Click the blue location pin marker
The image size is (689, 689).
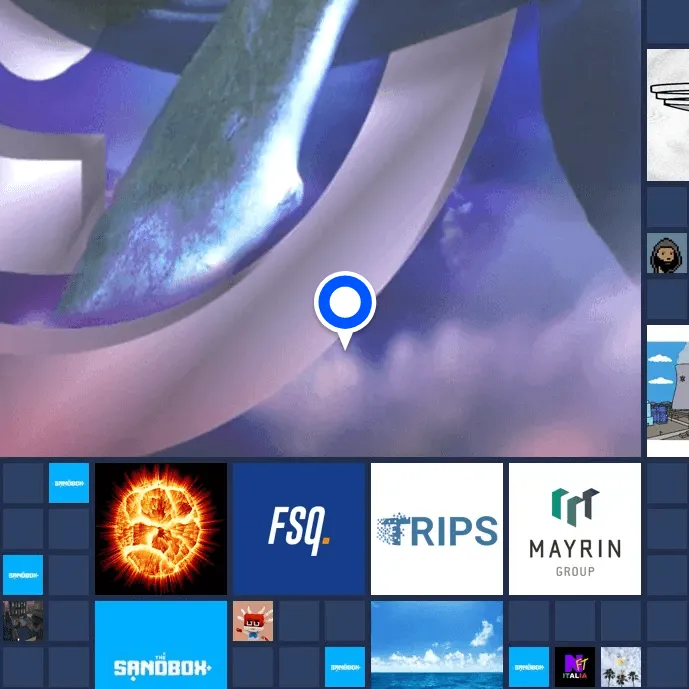(x=345, y=309)
